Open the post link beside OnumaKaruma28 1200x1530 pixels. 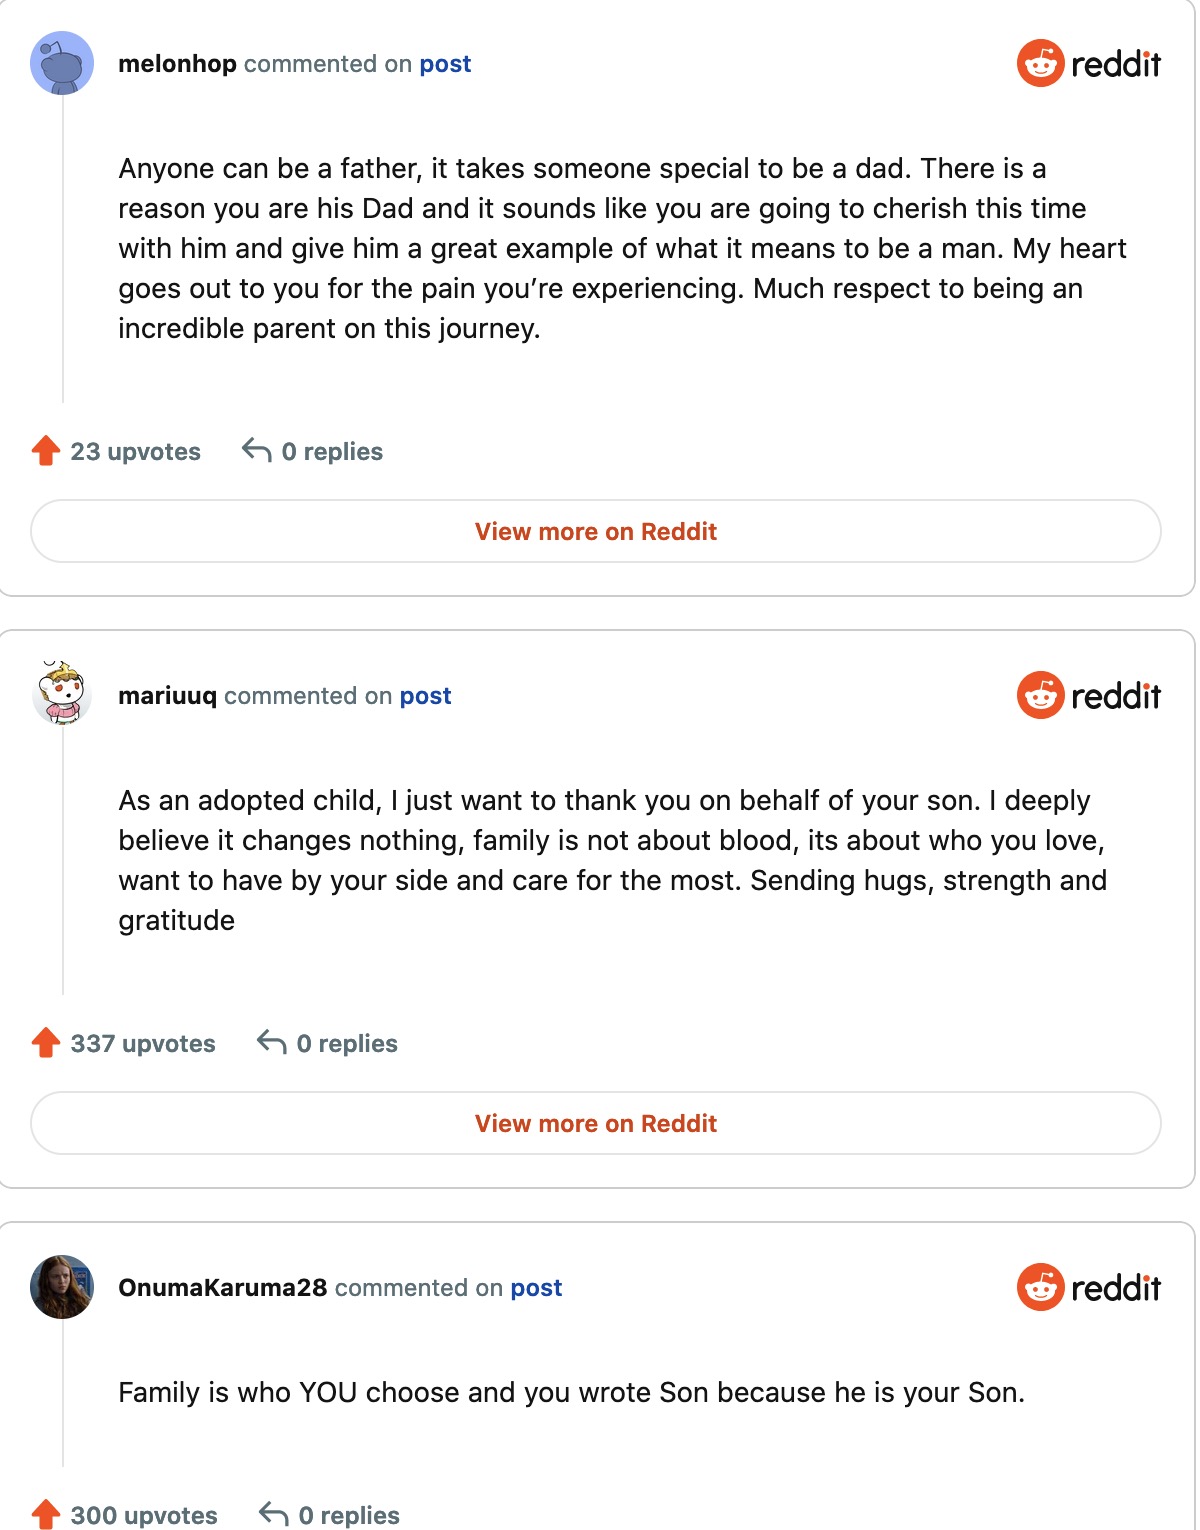pos(536,1288)
